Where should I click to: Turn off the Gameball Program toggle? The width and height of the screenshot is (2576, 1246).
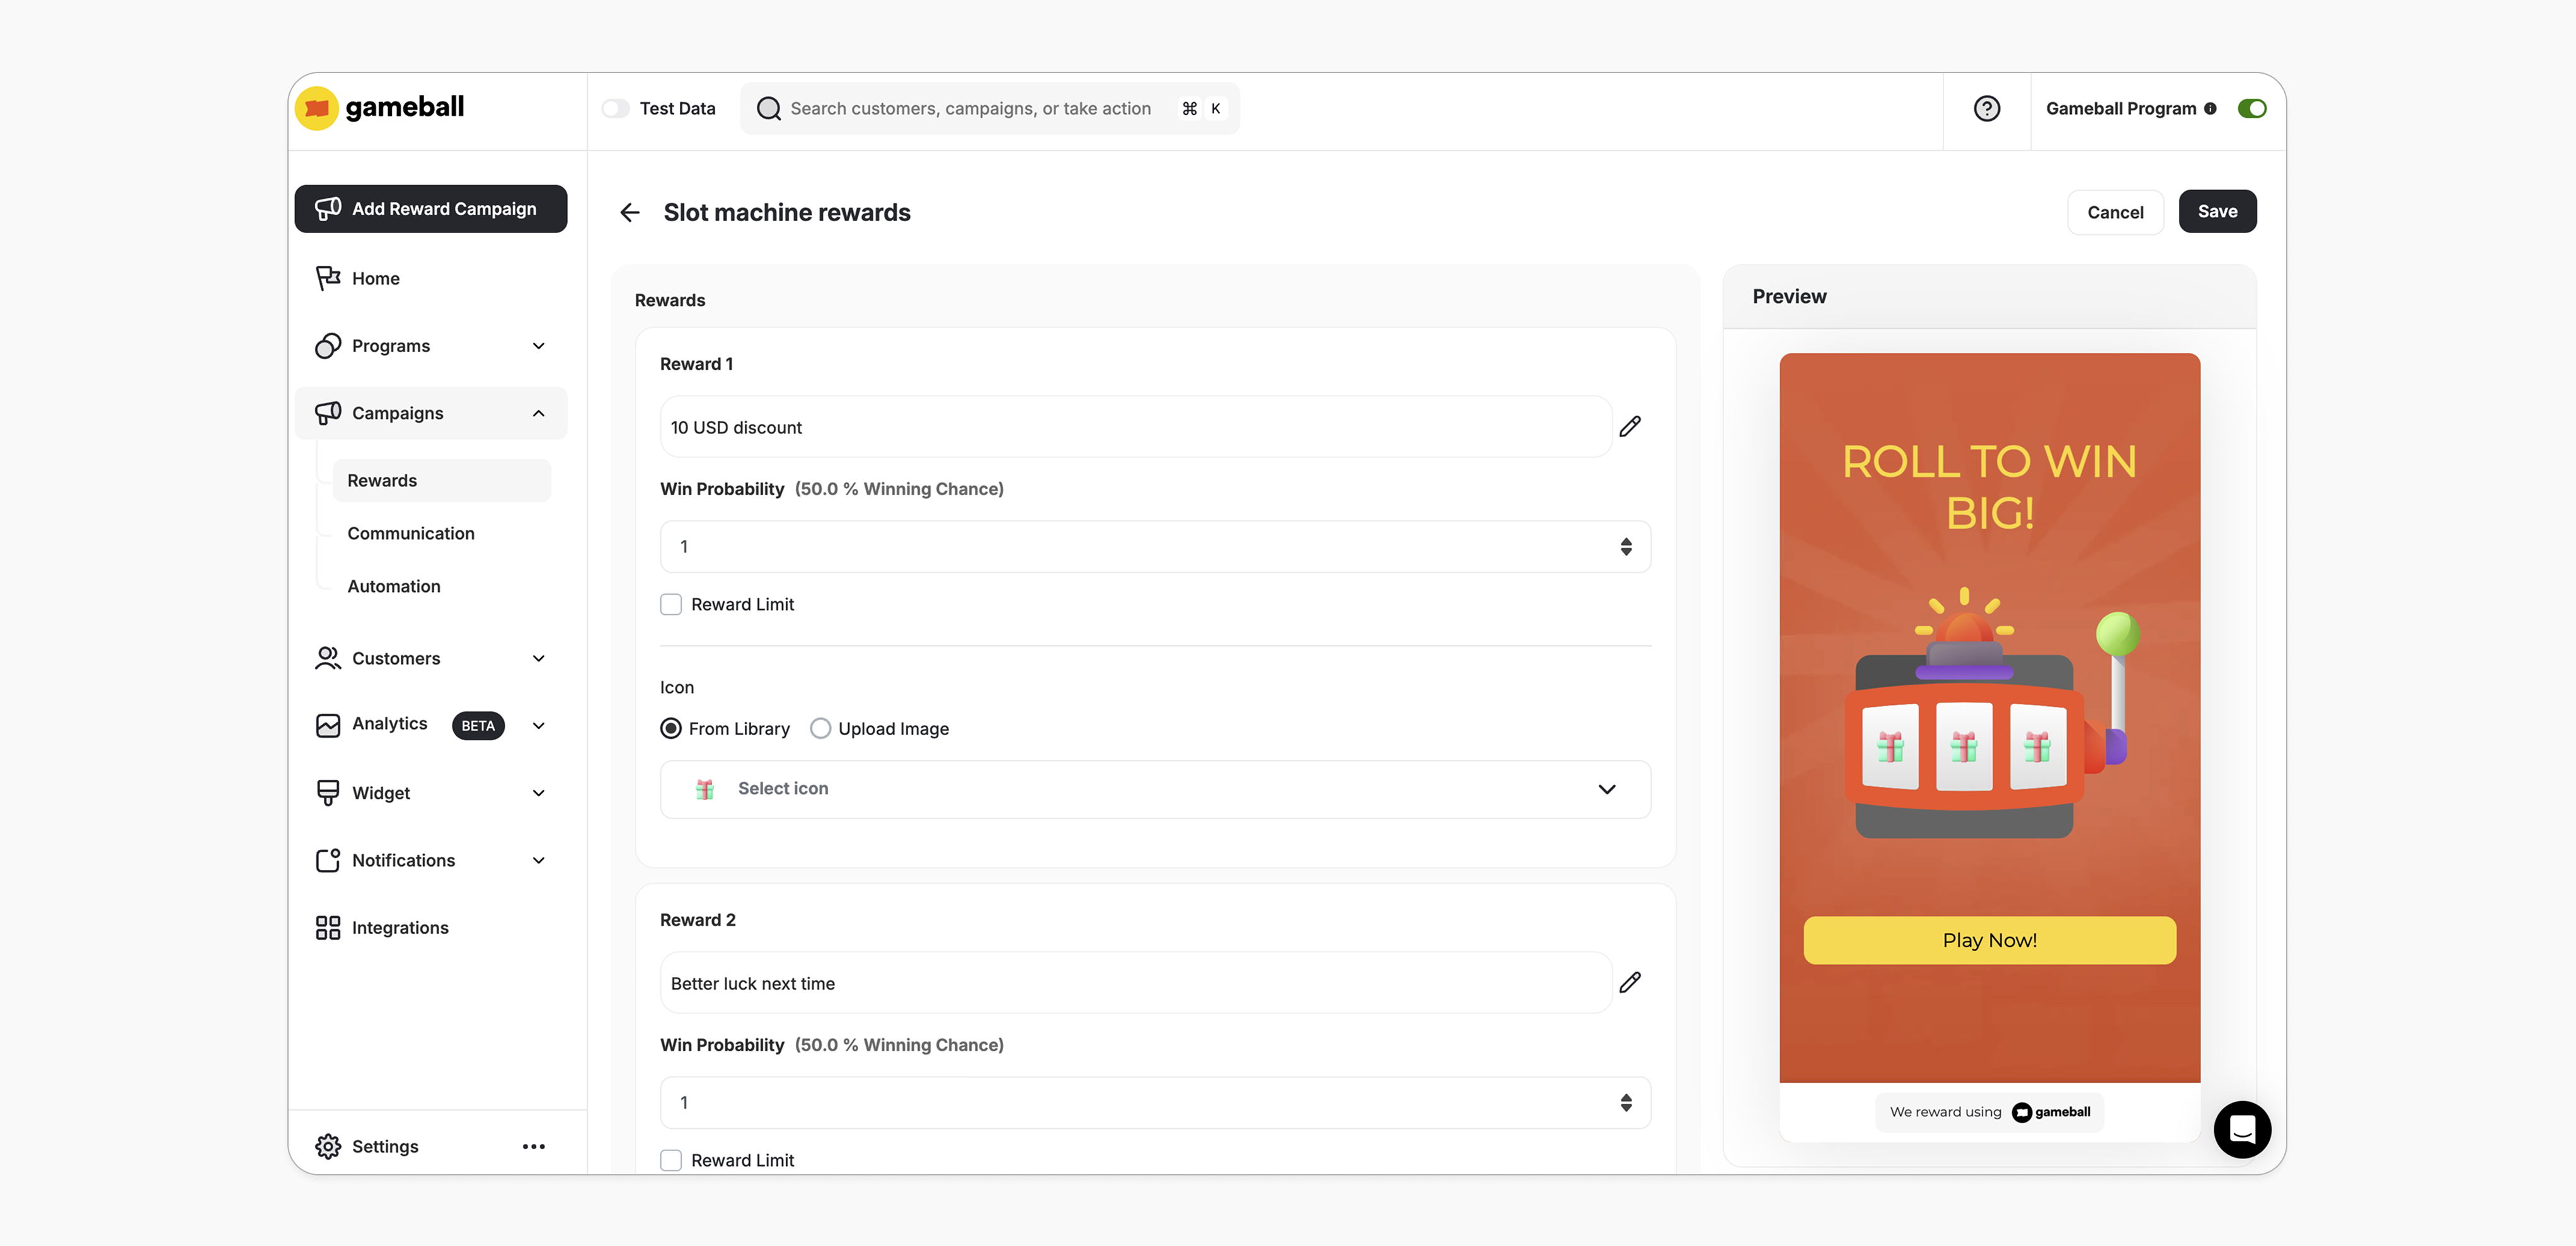pos(2251,108)
